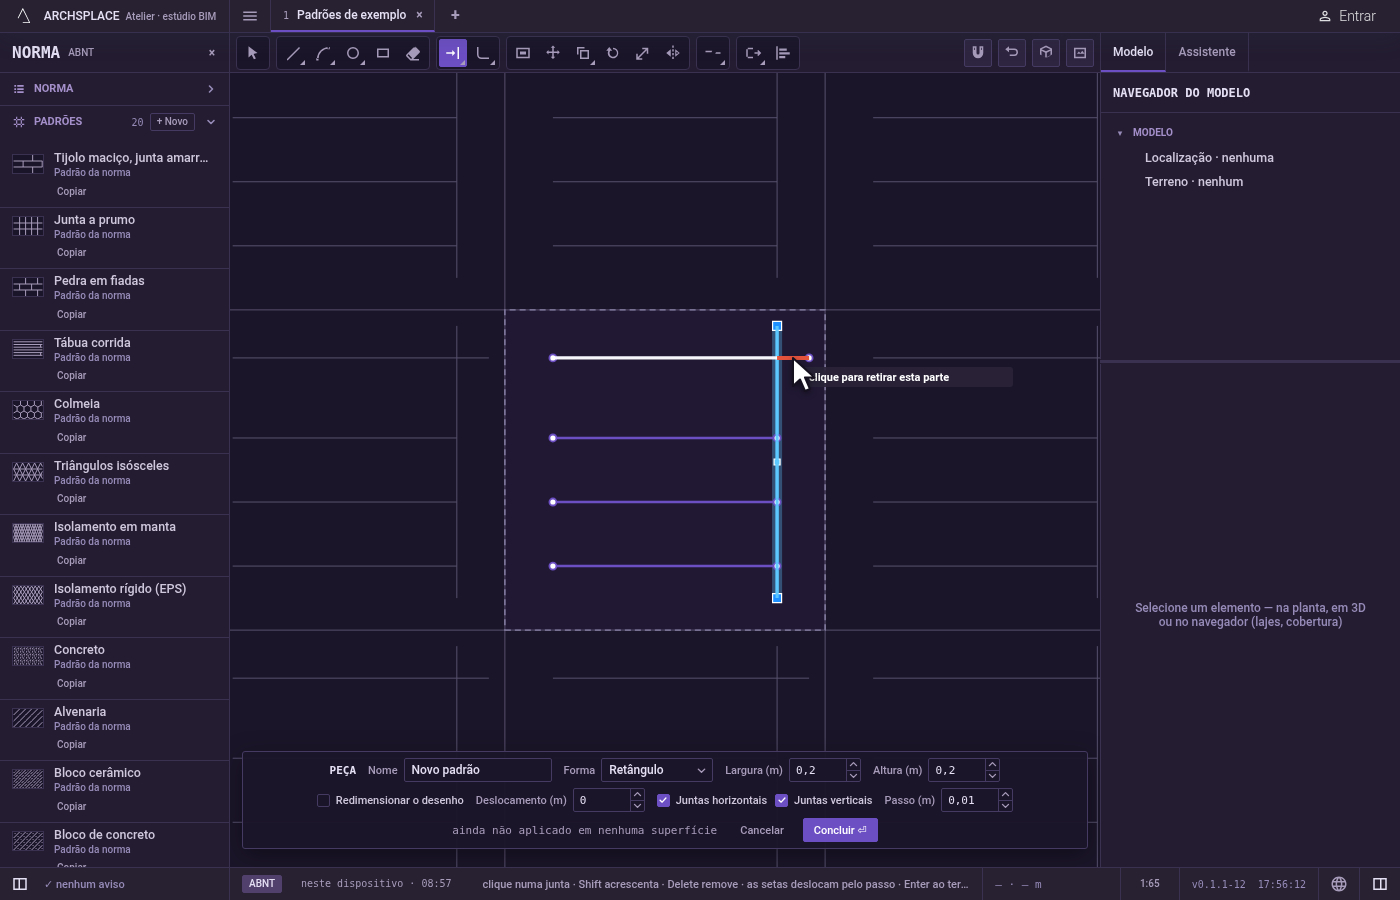Image resolution: width=1400 pixels, height=900 pixels.
Task: Select the Rotate tool
Action: (613, 53)
